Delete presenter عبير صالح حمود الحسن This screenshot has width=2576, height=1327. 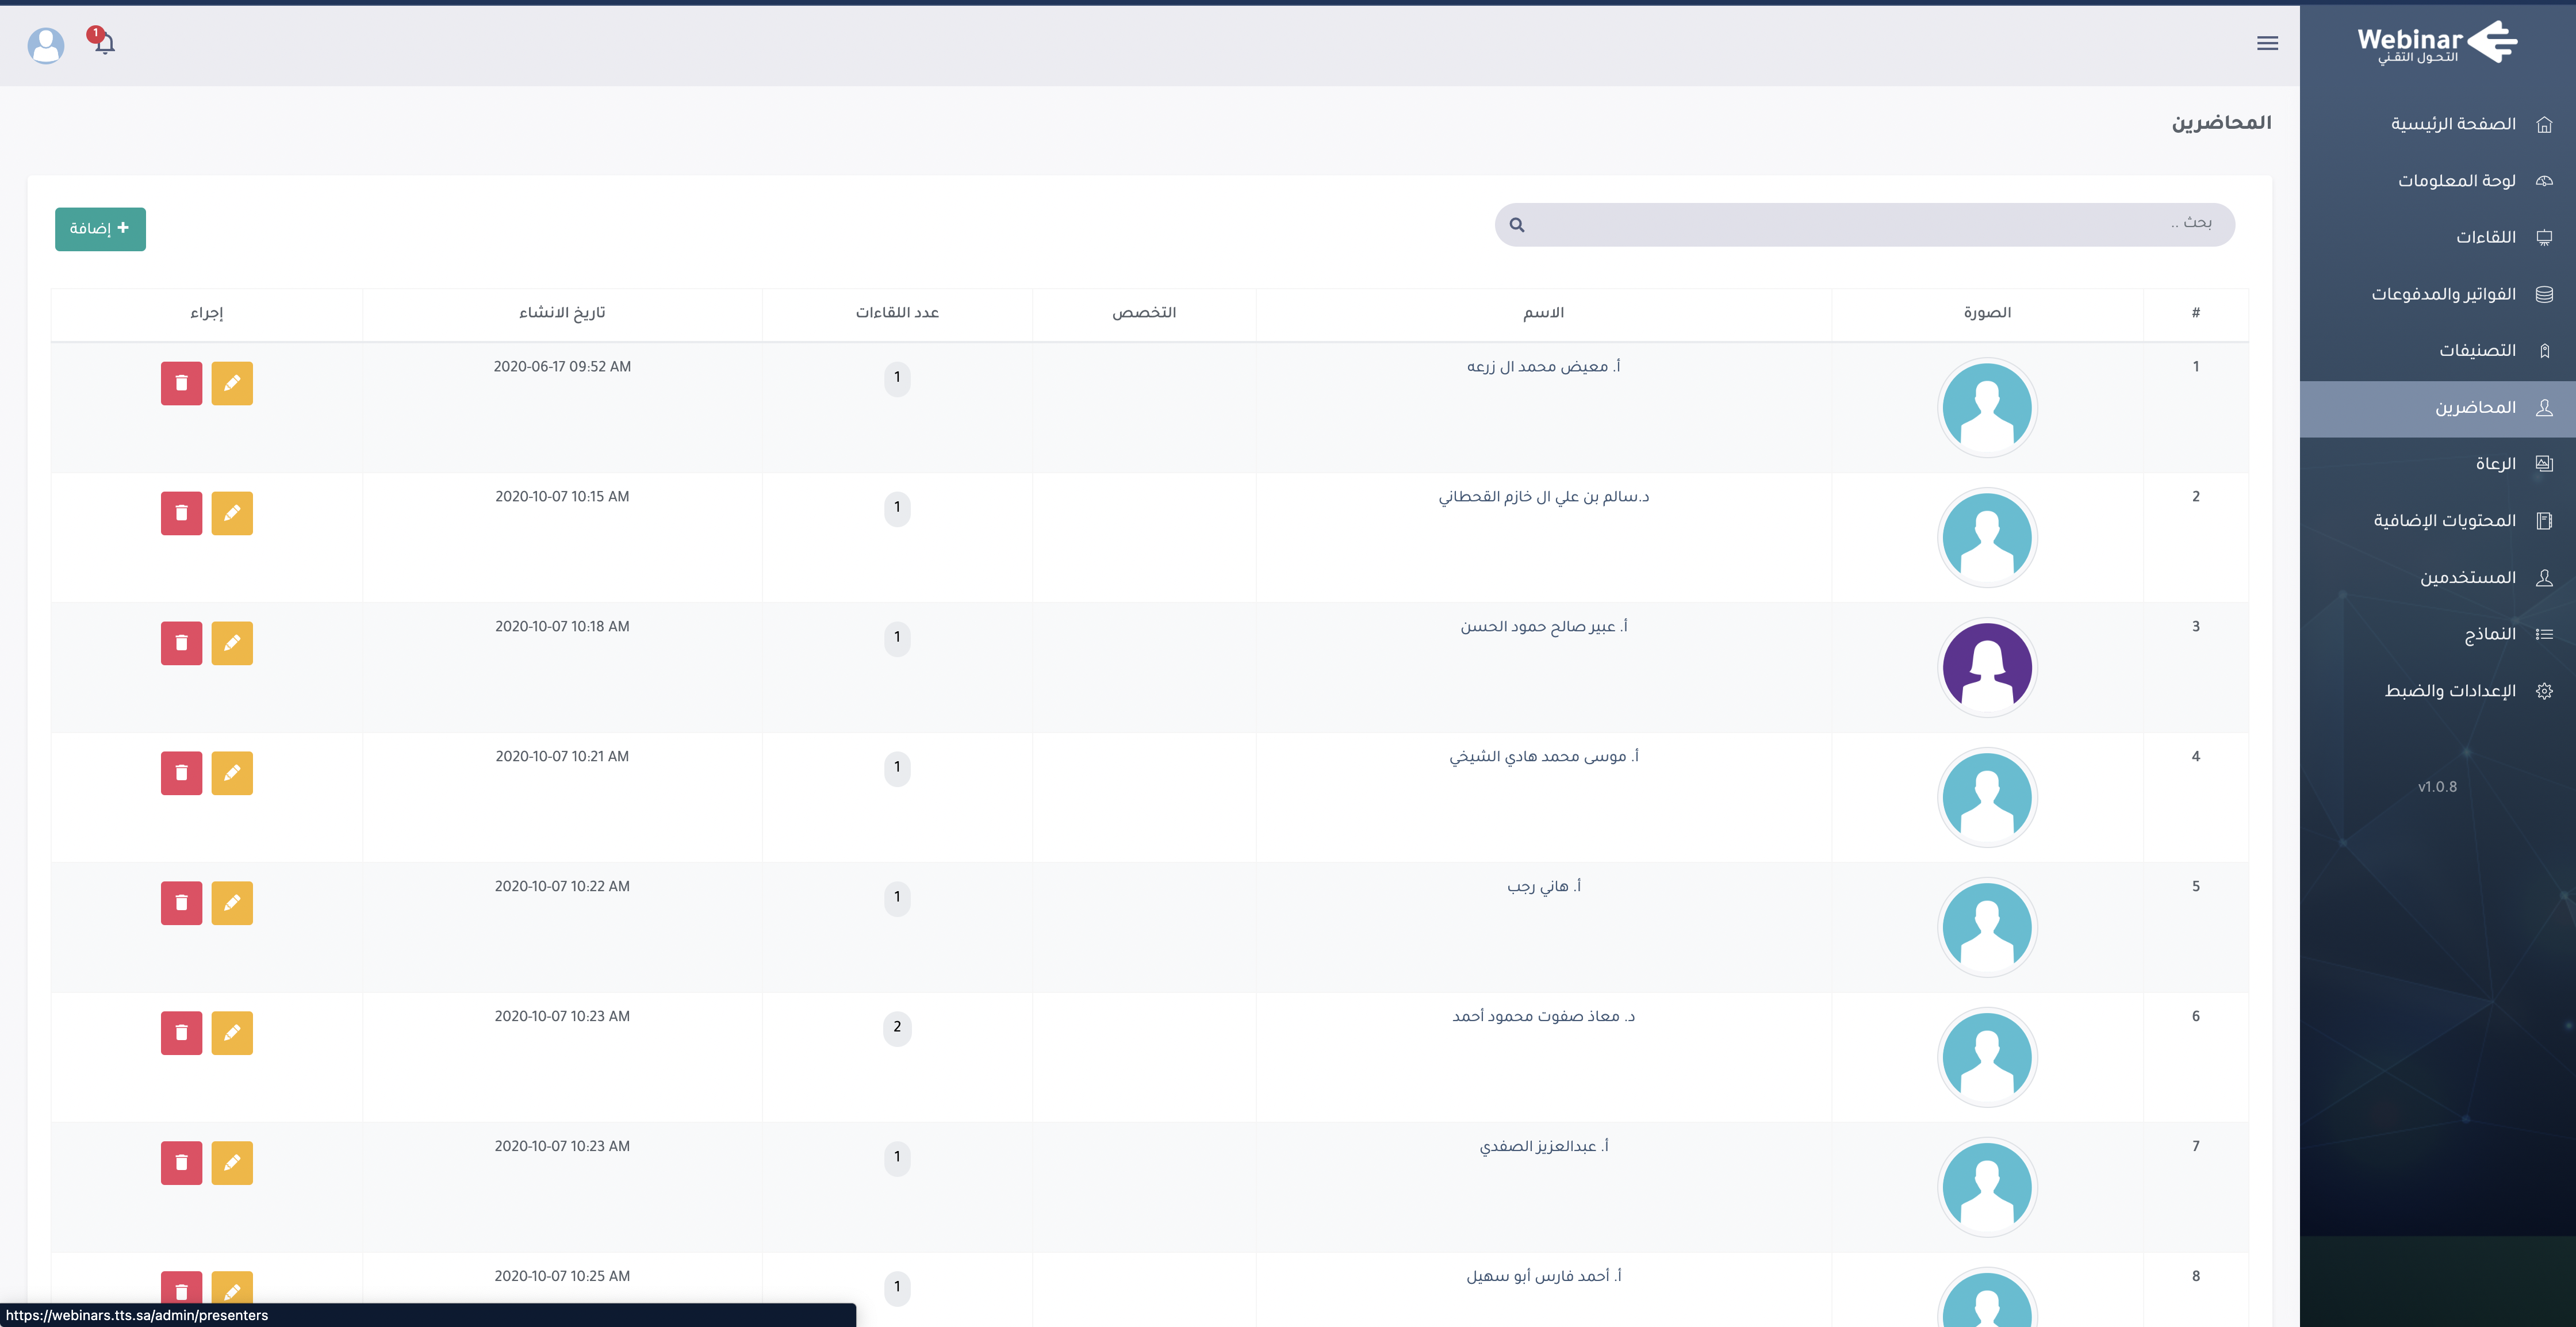181,643
